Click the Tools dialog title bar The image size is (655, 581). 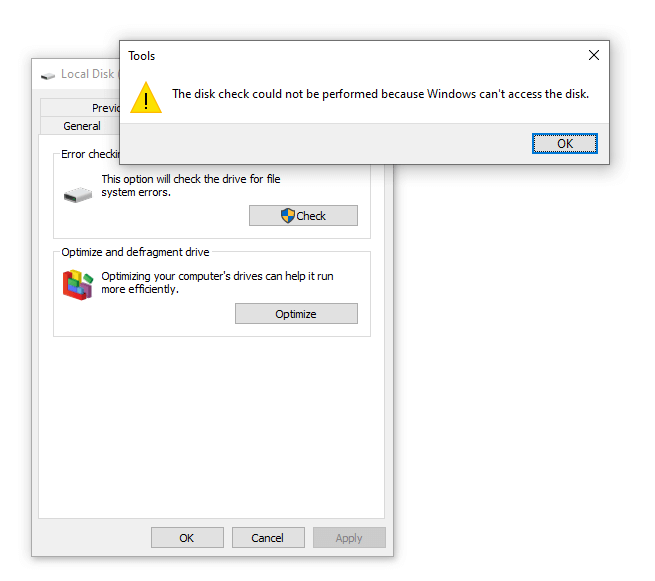point(350,56)
